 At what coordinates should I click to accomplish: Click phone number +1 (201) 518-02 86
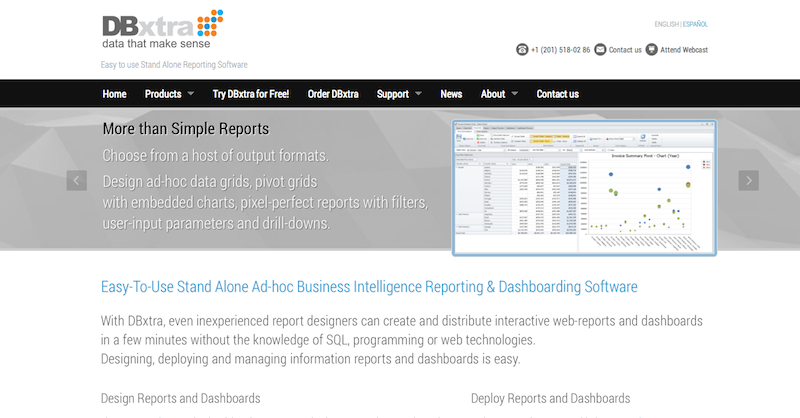tap(560, 50)
